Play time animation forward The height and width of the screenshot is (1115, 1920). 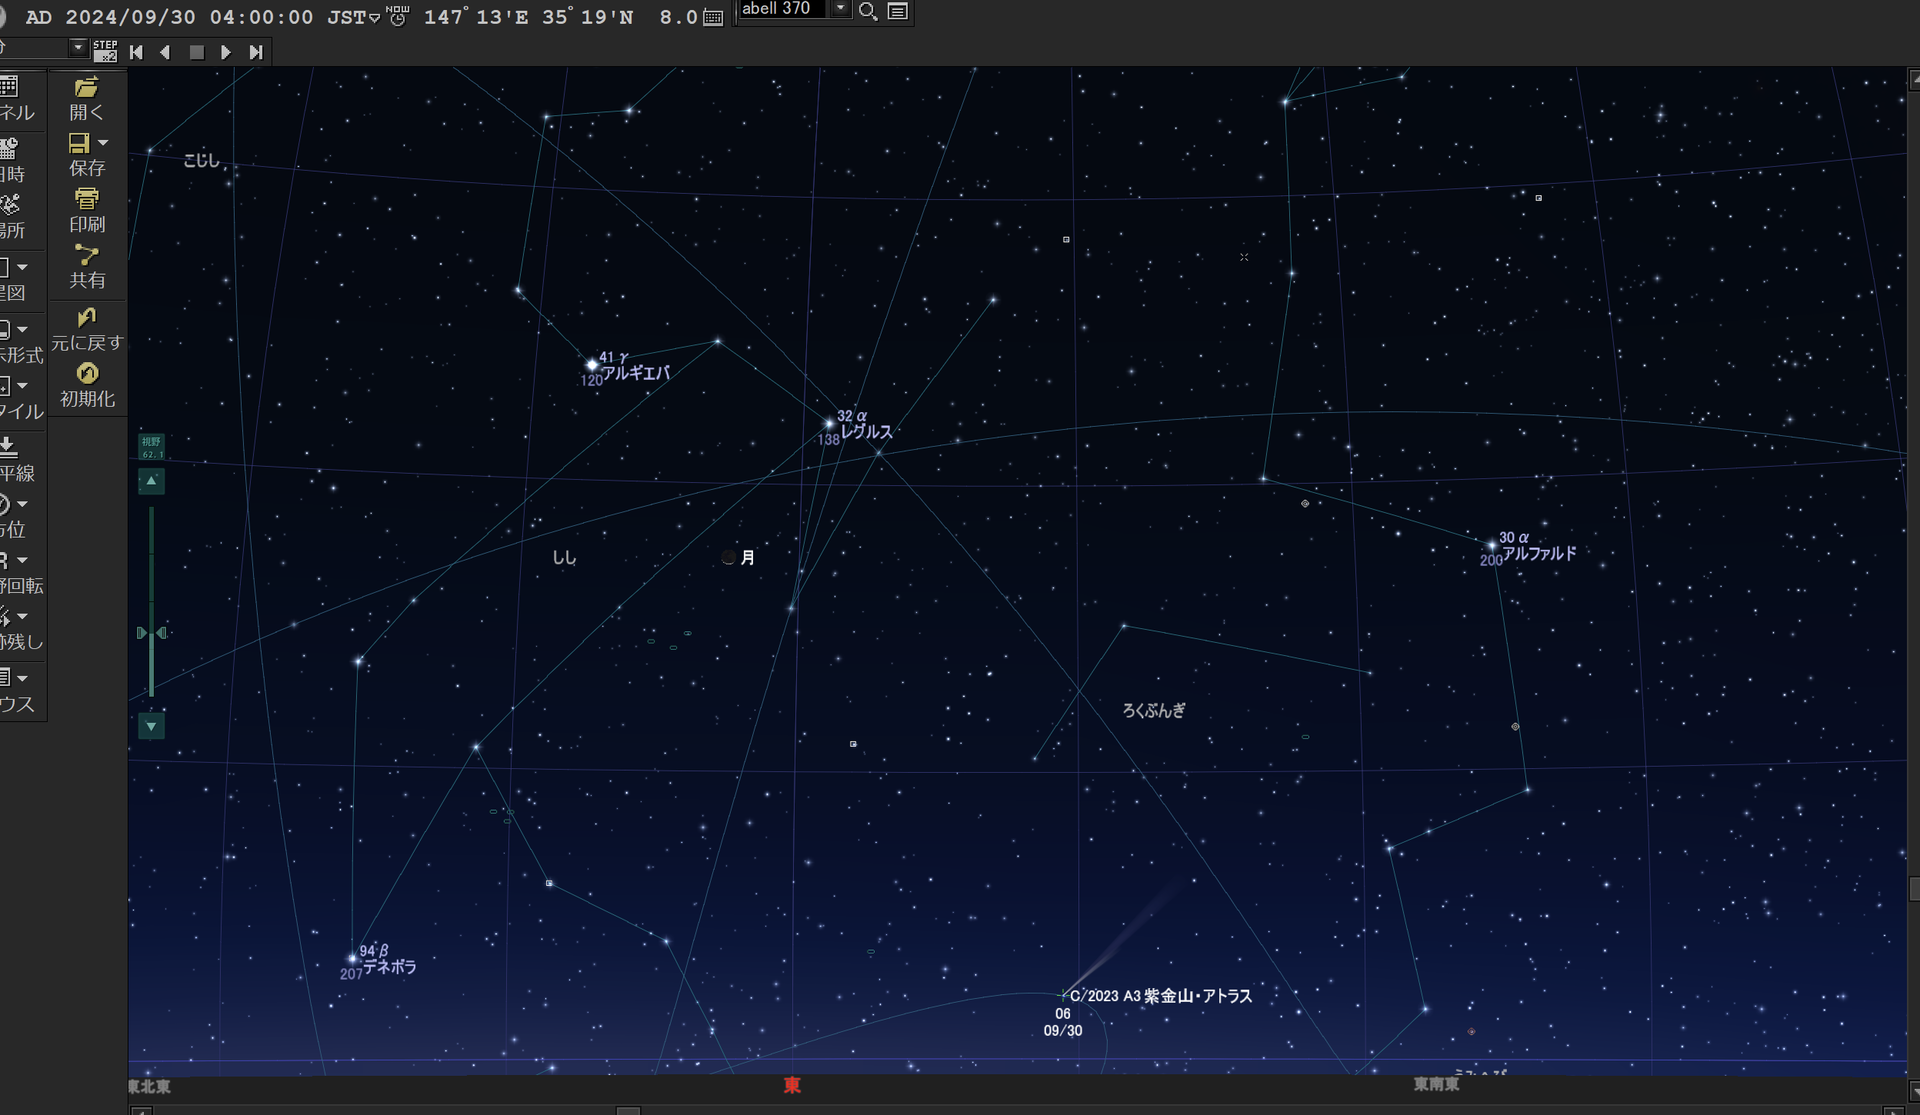226,52
